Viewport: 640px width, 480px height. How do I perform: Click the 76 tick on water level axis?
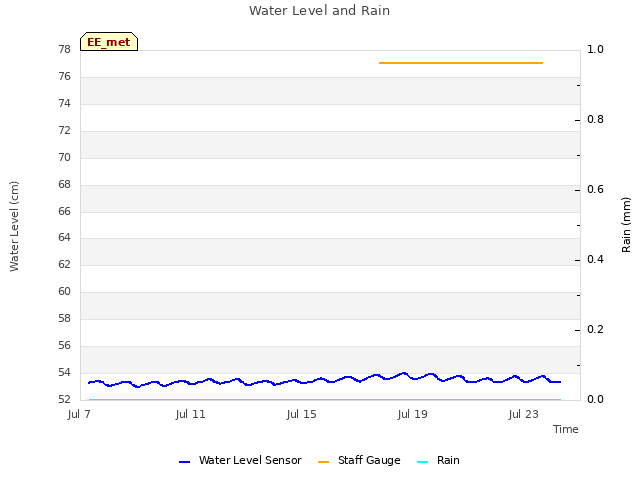[x=64, y=76]
